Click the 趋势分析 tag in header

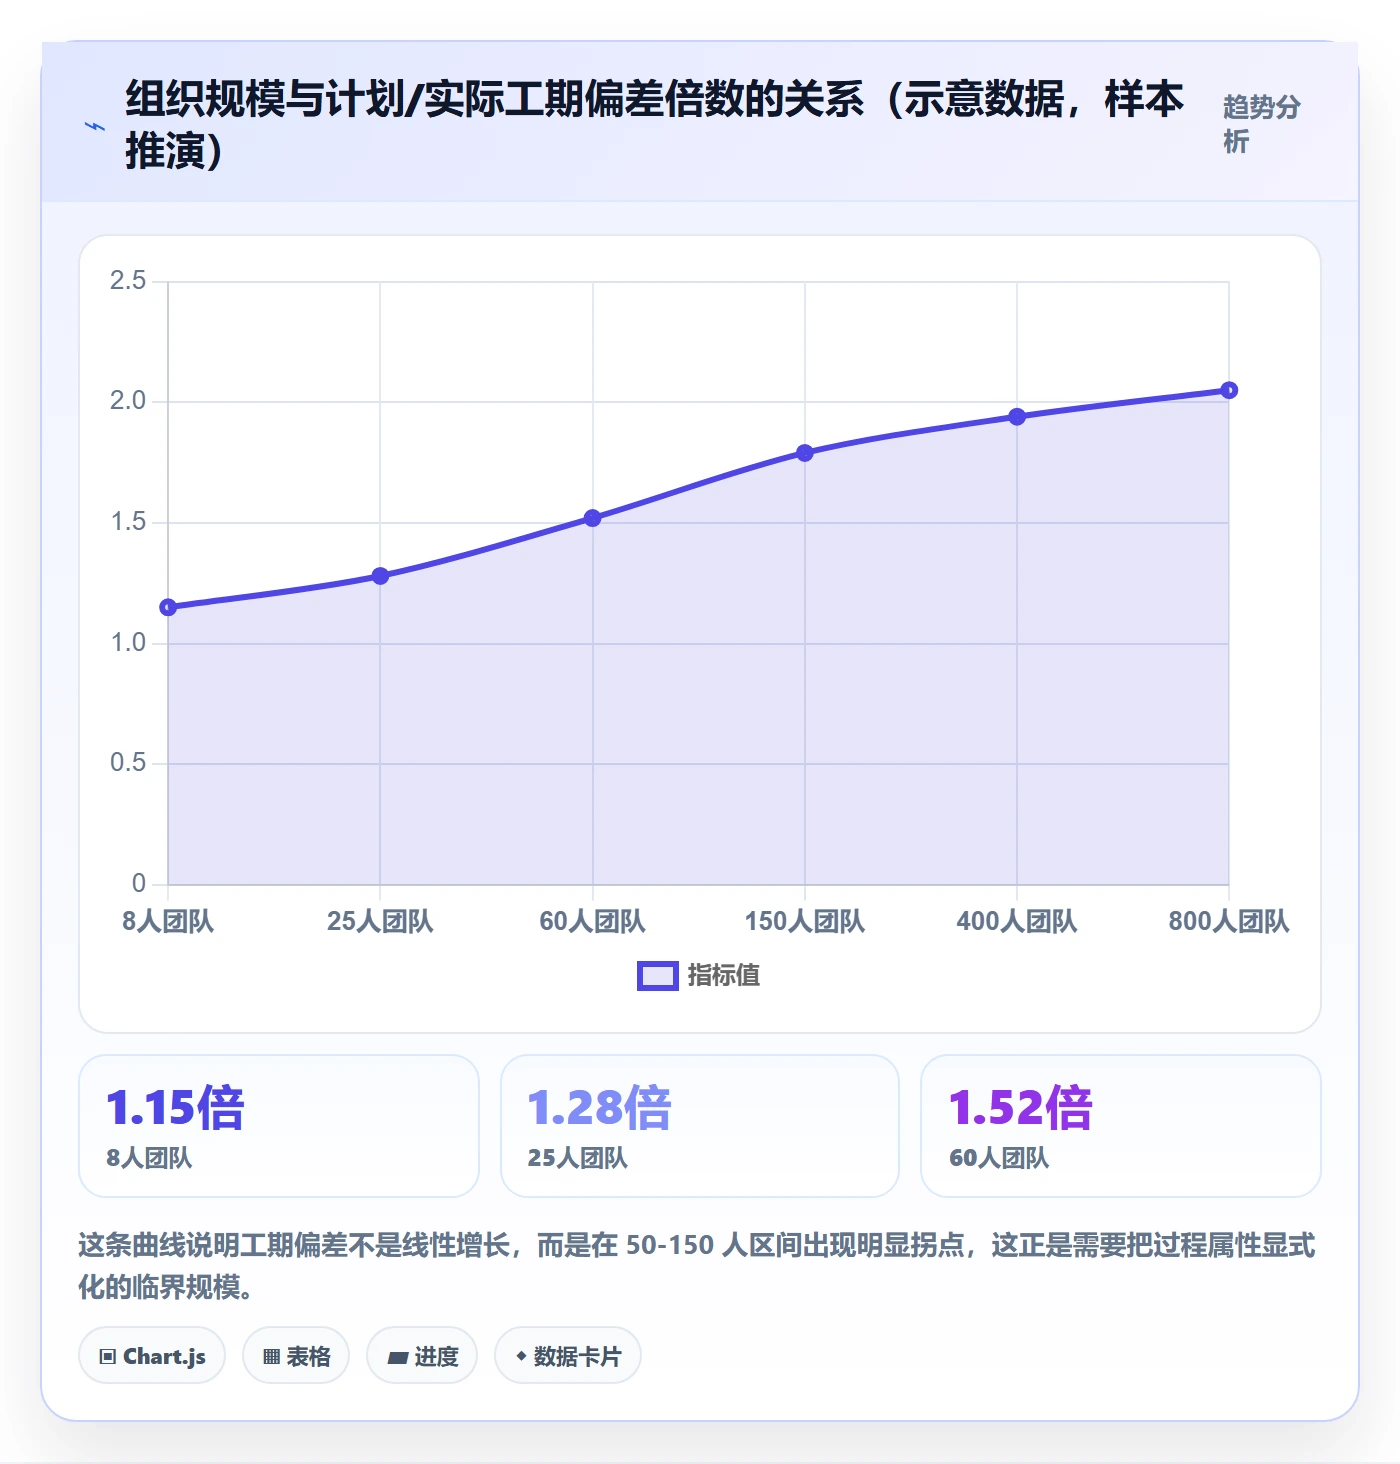tap(1261, 124)
